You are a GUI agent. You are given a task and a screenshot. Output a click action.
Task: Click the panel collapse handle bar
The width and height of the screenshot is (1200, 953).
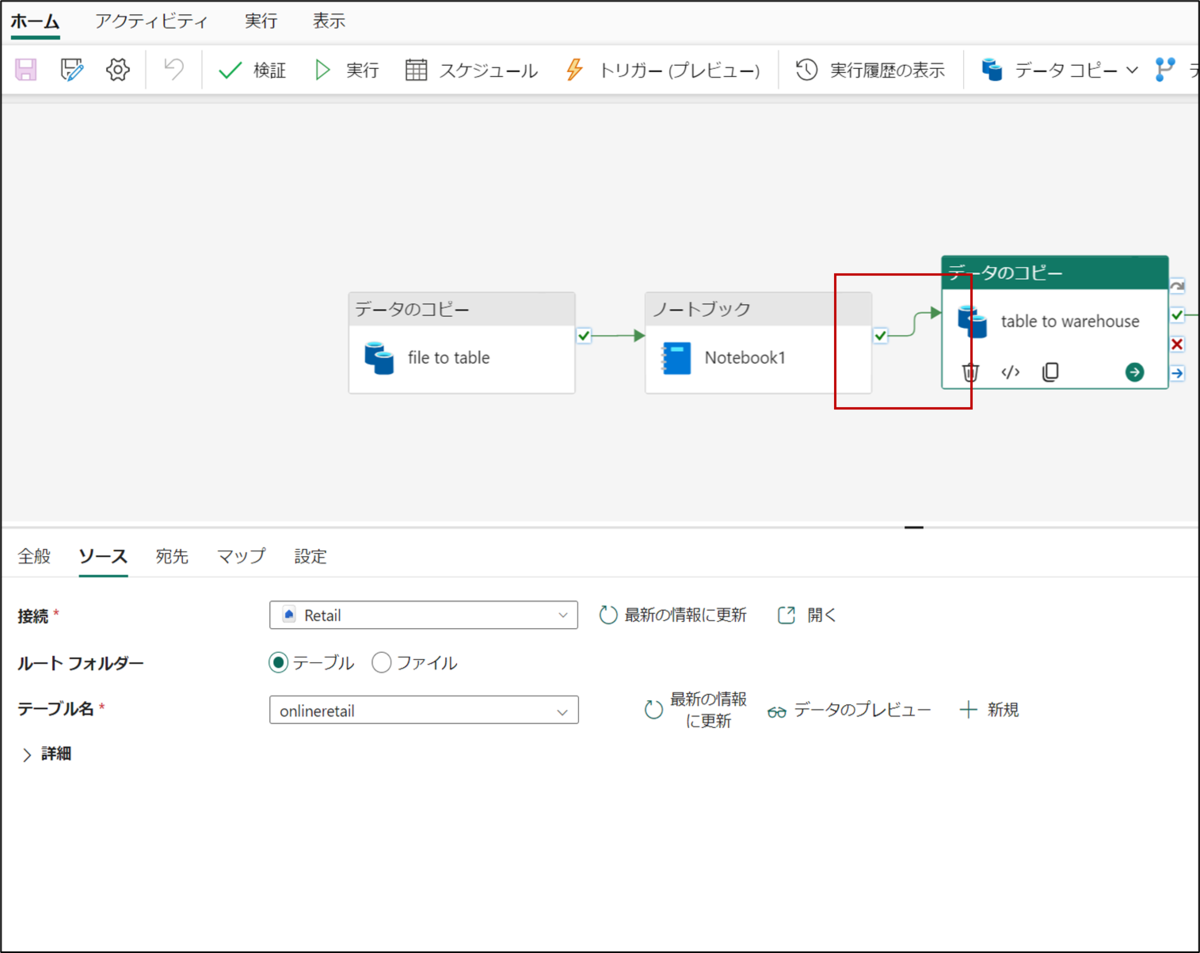[914, 527]
